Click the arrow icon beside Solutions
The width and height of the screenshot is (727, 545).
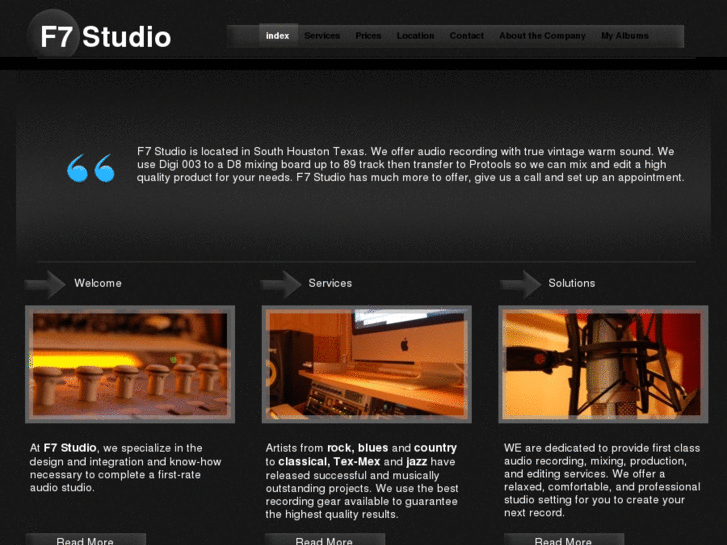[520, 284]
